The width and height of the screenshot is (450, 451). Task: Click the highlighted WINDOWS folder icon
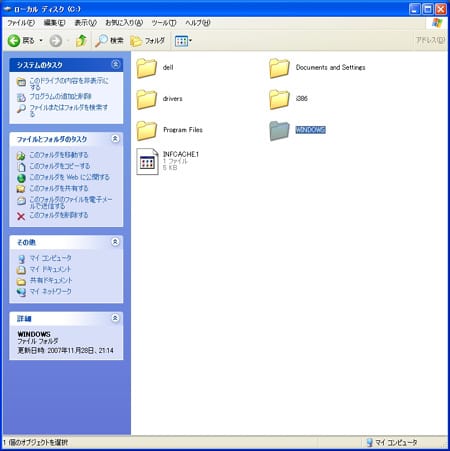click(x=279, y=131)
